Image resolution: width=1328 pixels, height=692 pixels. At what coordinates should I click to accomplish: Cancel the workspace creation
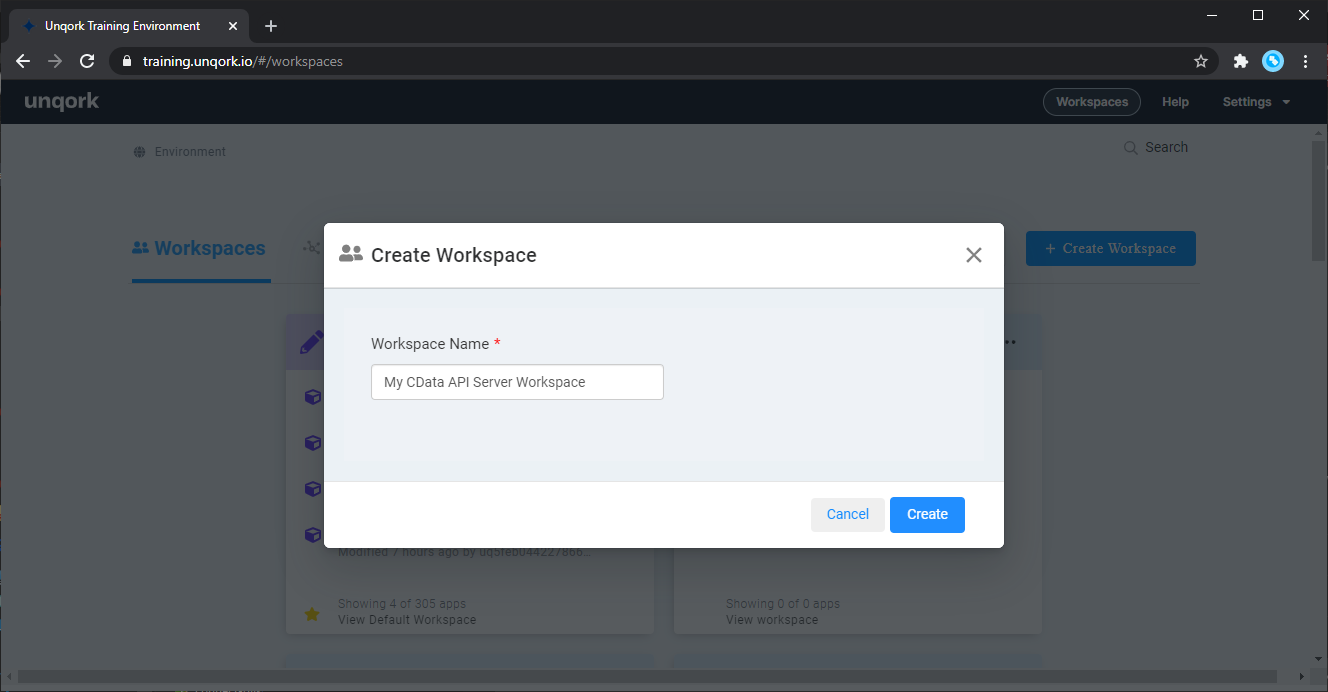point(847,514)
